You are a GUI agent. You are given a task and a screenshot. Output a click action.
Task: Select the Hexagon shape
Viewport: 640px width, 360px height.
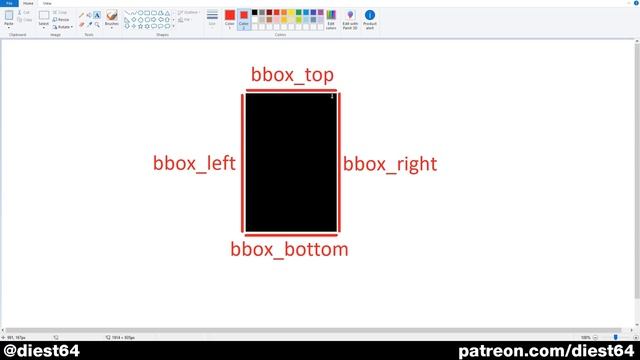coord(147,20)
